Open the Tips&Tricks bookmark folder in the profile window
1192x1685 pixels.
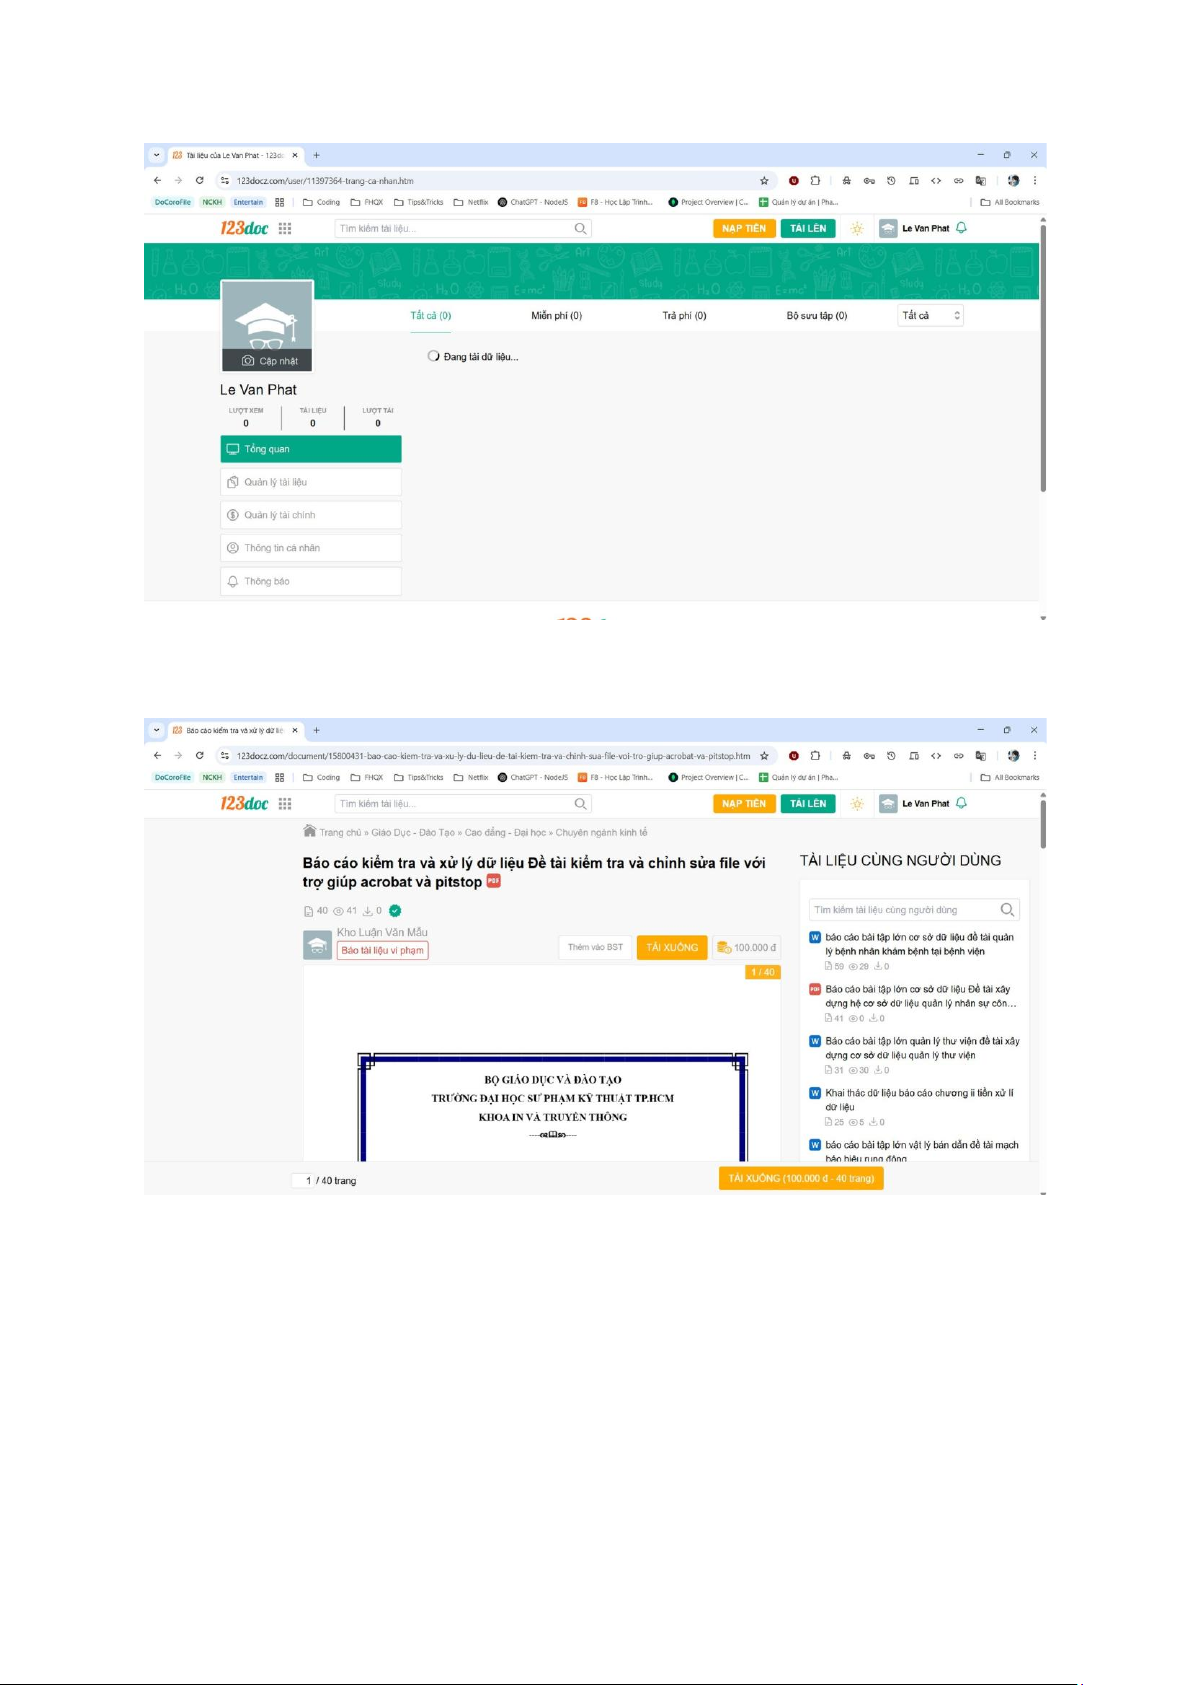pyautogui.click(x=419, y=202)
